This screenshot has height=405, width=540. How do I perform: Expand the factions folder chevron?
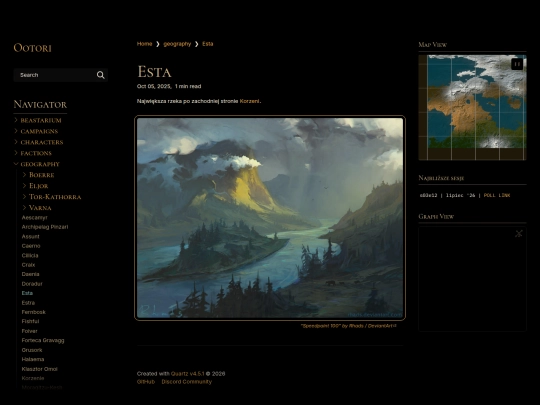(x=16, y=153)
